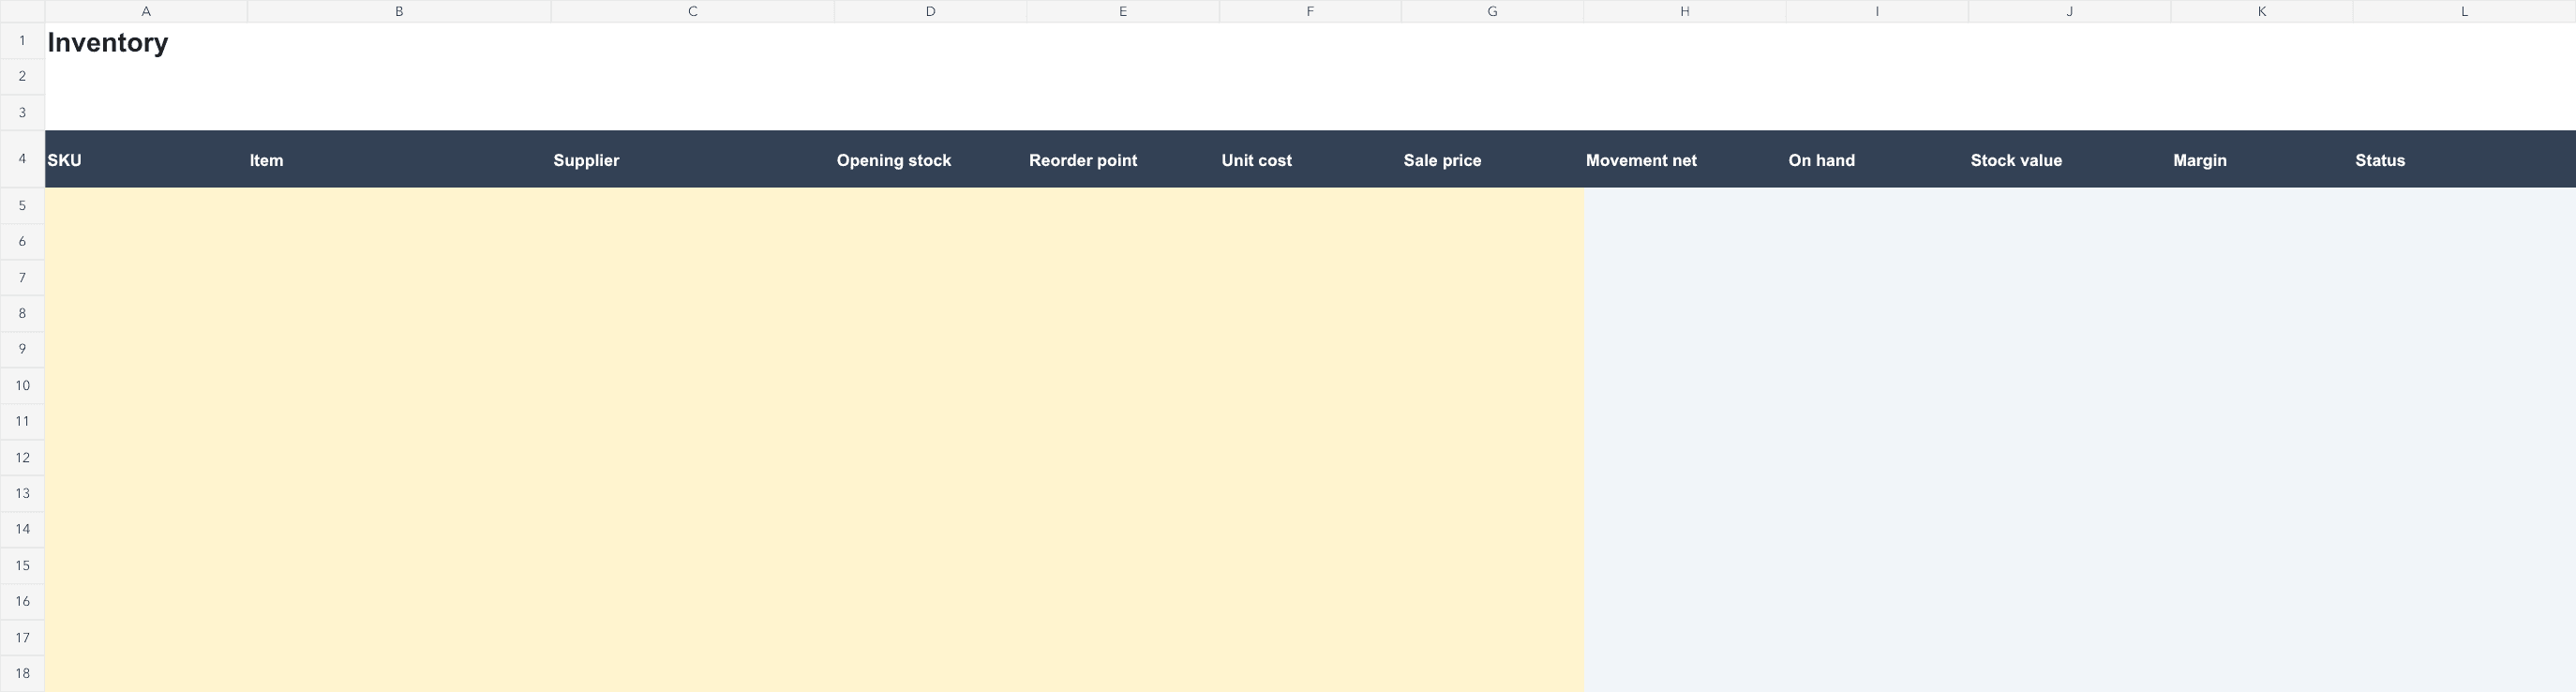Select row 17 header
This screenshot has width=2576, height=692.
pyautogui.click(x=22, y=637)
